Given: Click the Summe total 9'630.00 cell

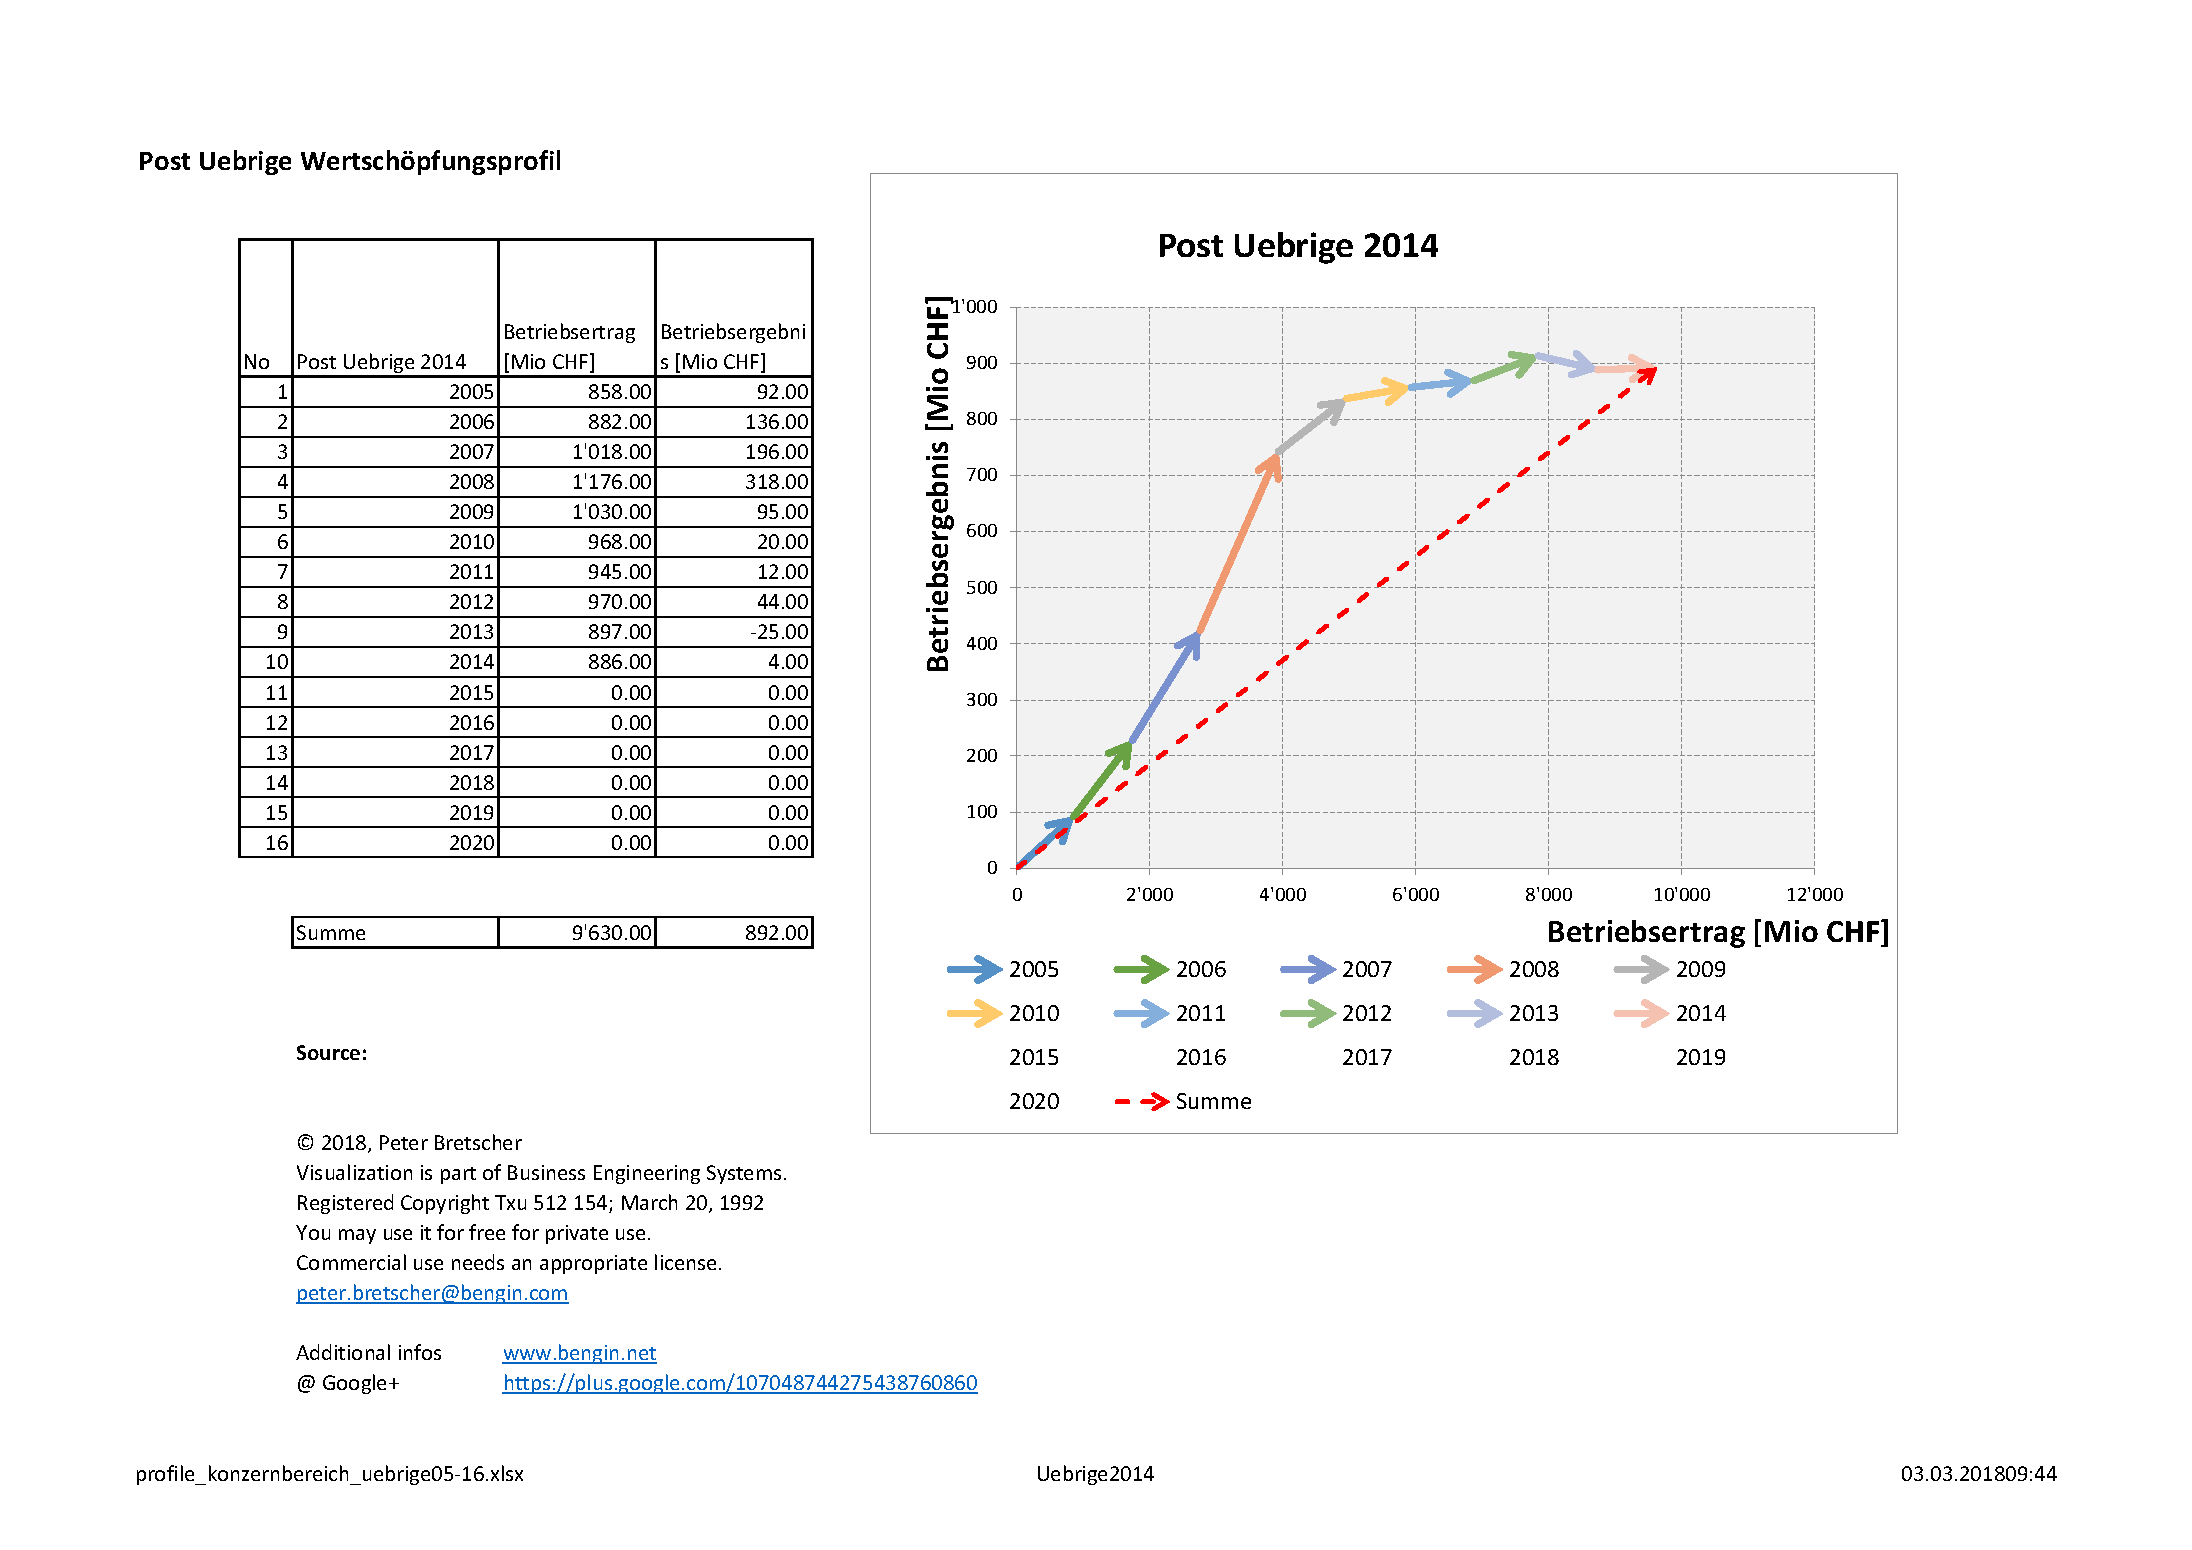Looking at the screenshot, I should click(x=577, y=933).
